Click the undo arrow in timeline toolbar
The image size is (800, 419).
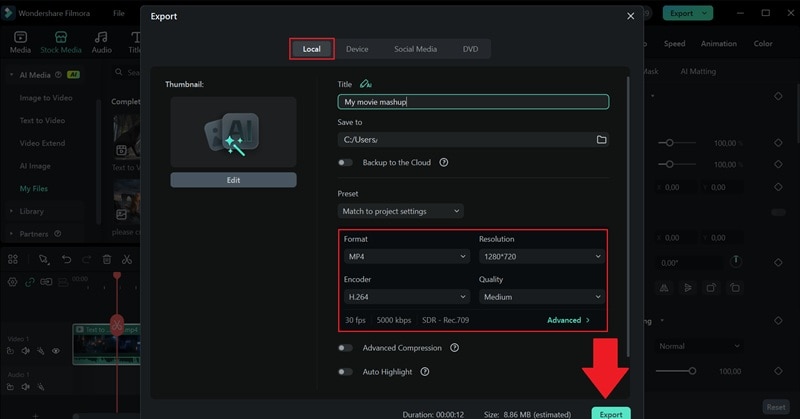coord(66,259)
